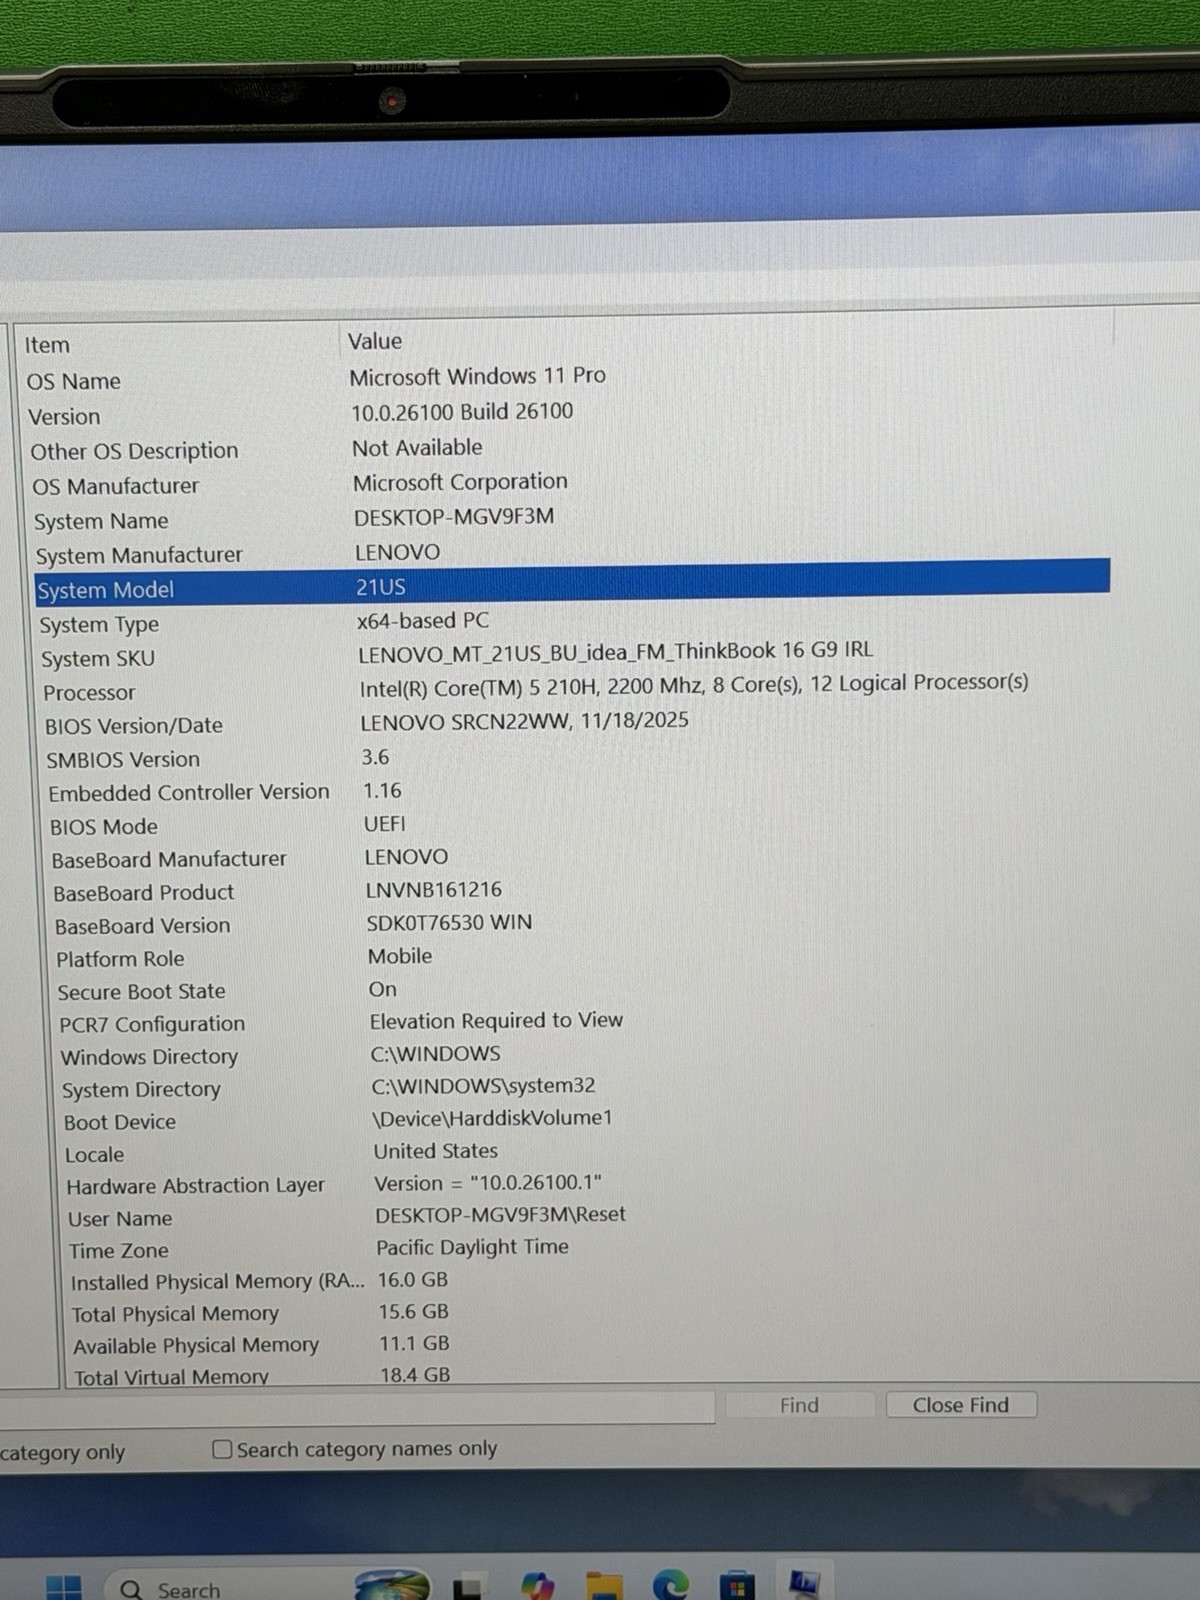
Task: Click the 'Mobile' platform value
Action: [x=400, y=956]
